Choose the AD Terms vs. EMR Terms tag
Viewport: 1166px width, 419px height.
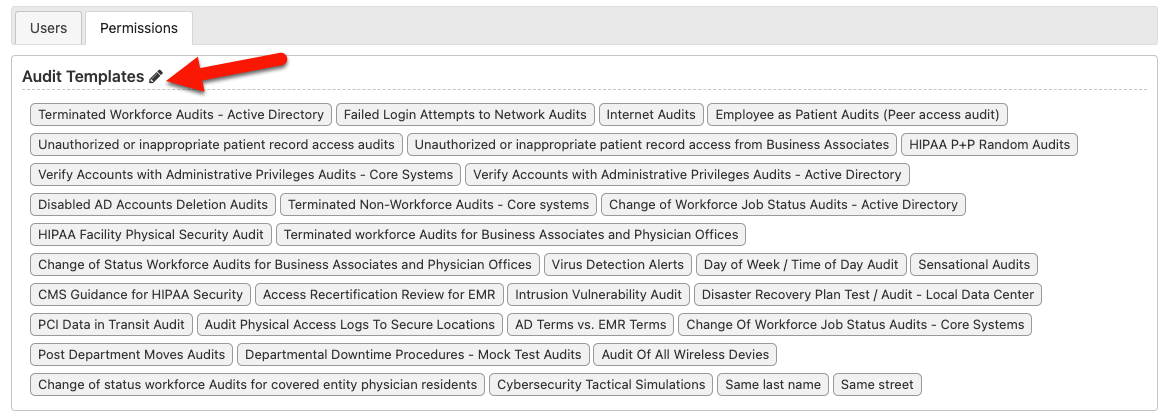pos(590,324)
